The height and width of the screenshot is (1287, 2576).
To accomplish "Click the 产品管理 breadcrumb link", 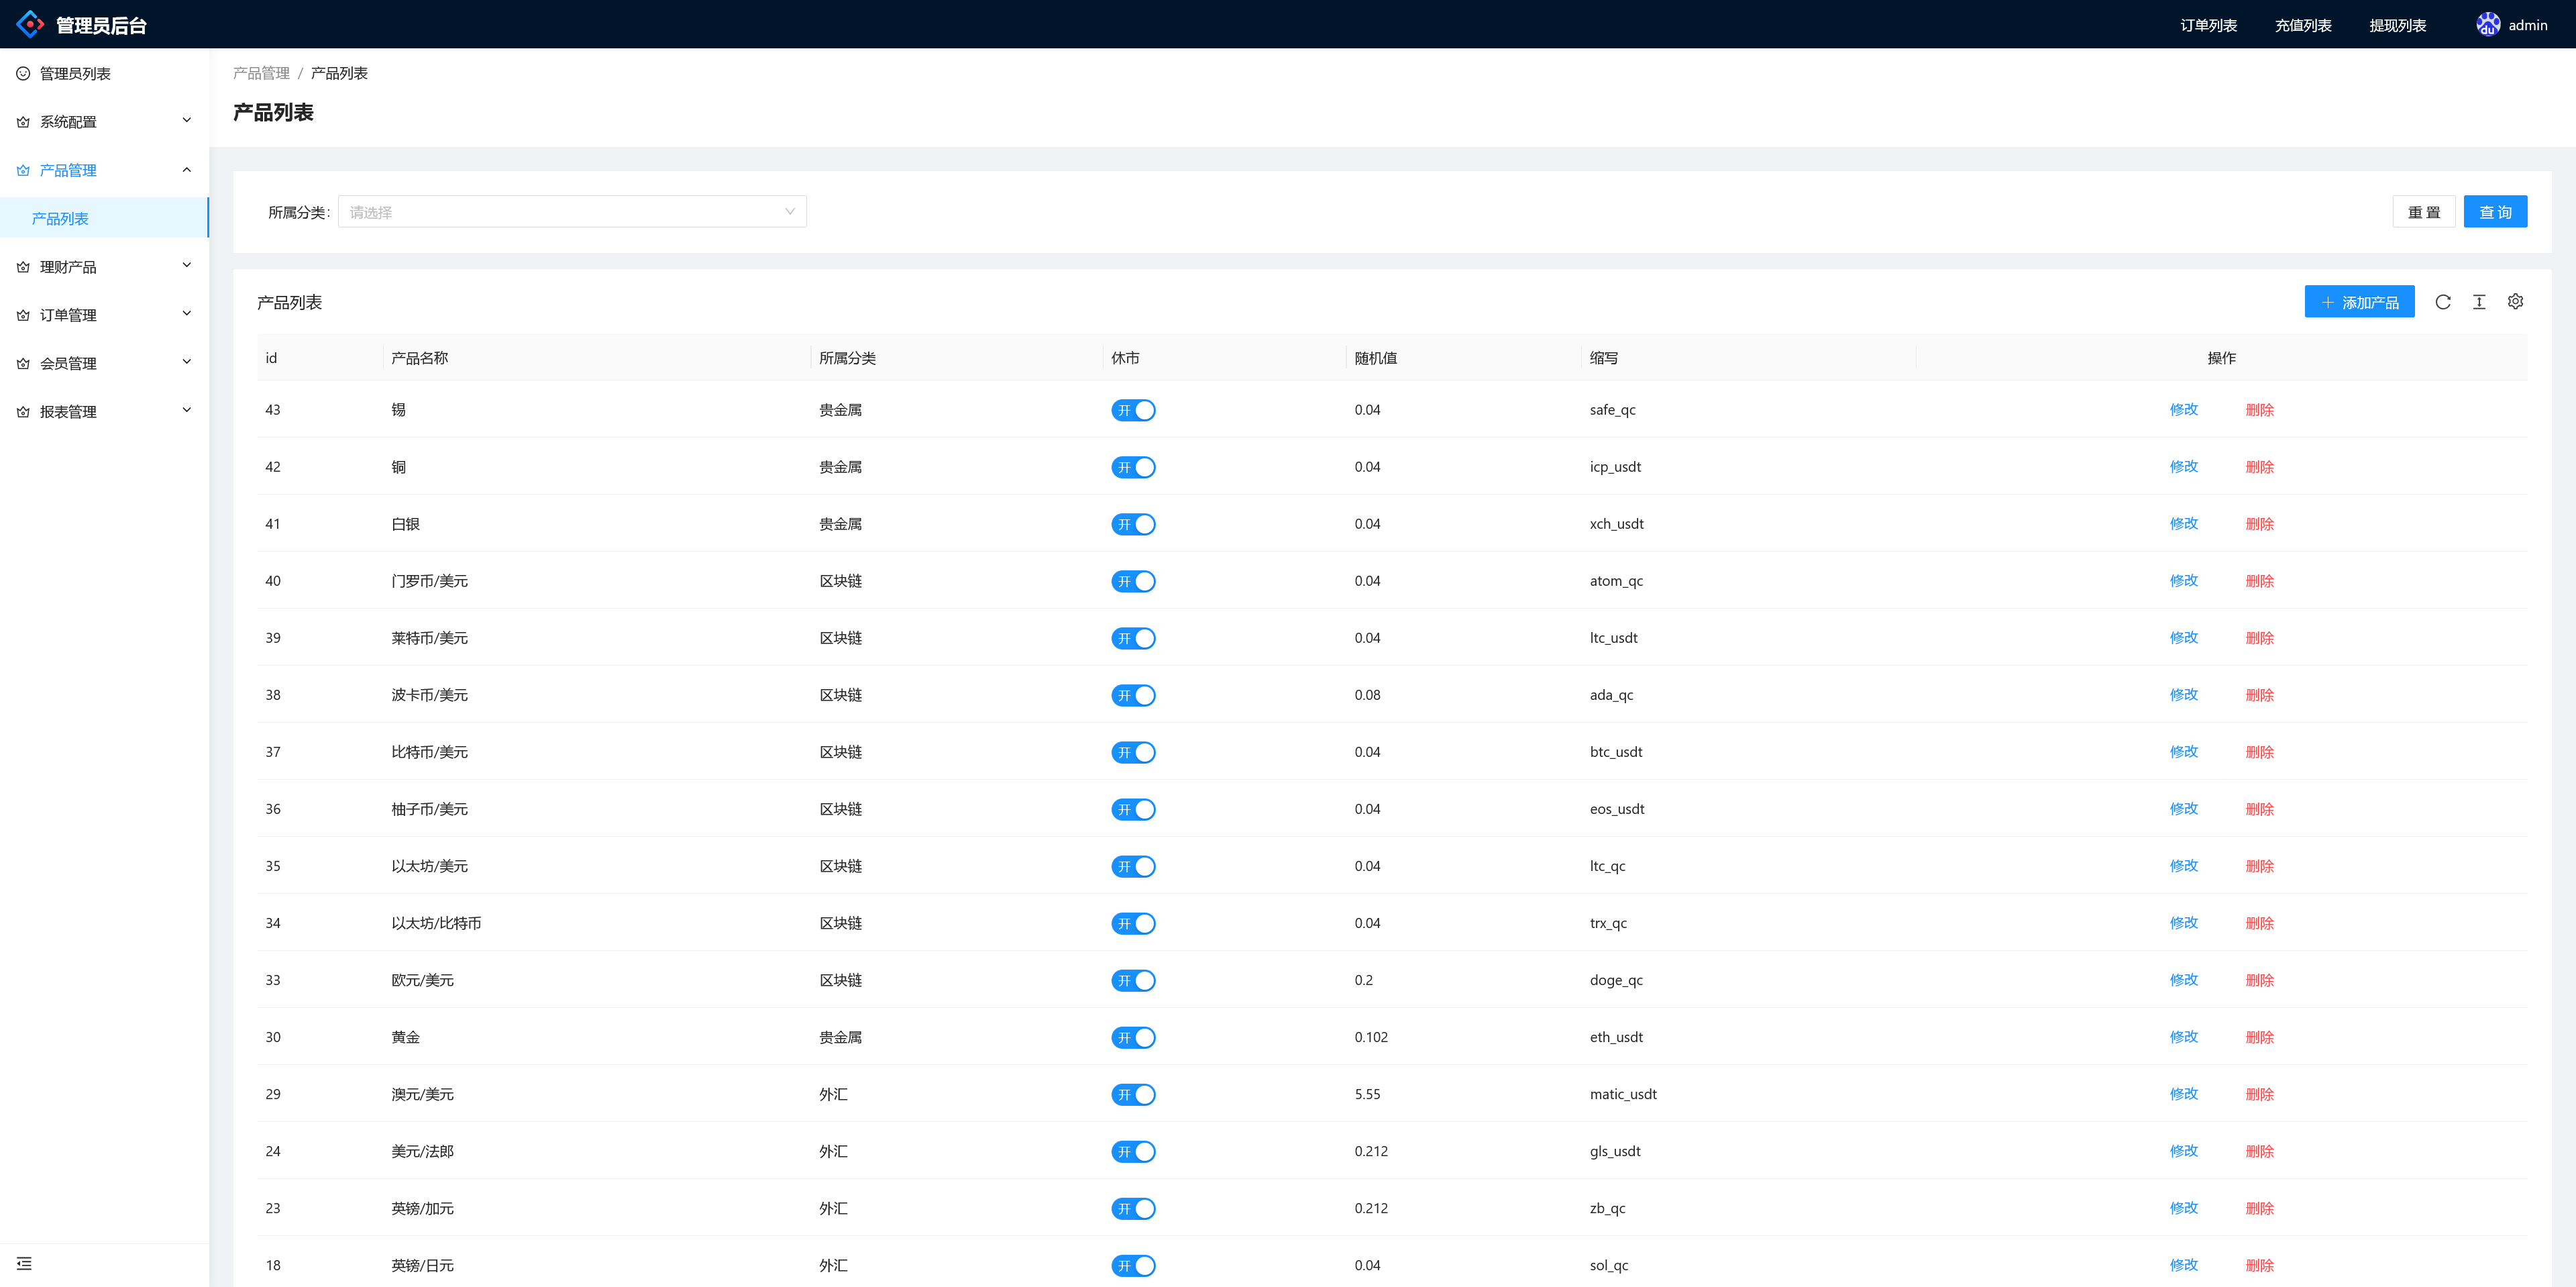I will (x=261, y=73).
